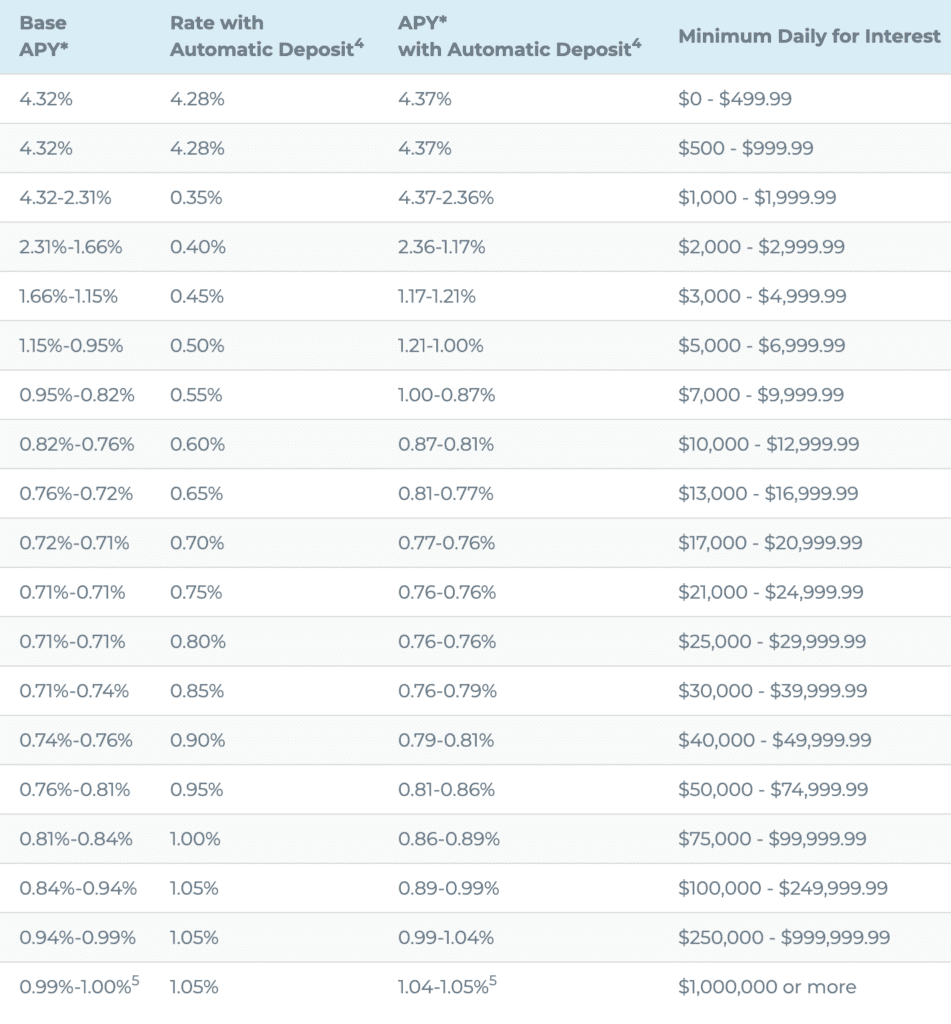
Task: Select the "$0 - $499.99" balance cell
Action: [735, 99]
